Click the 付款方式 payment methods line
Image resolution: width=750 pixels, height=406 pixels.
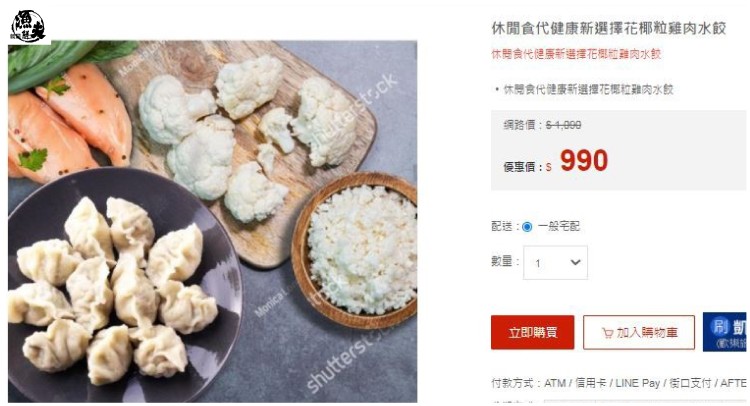[x=618, y=383]
